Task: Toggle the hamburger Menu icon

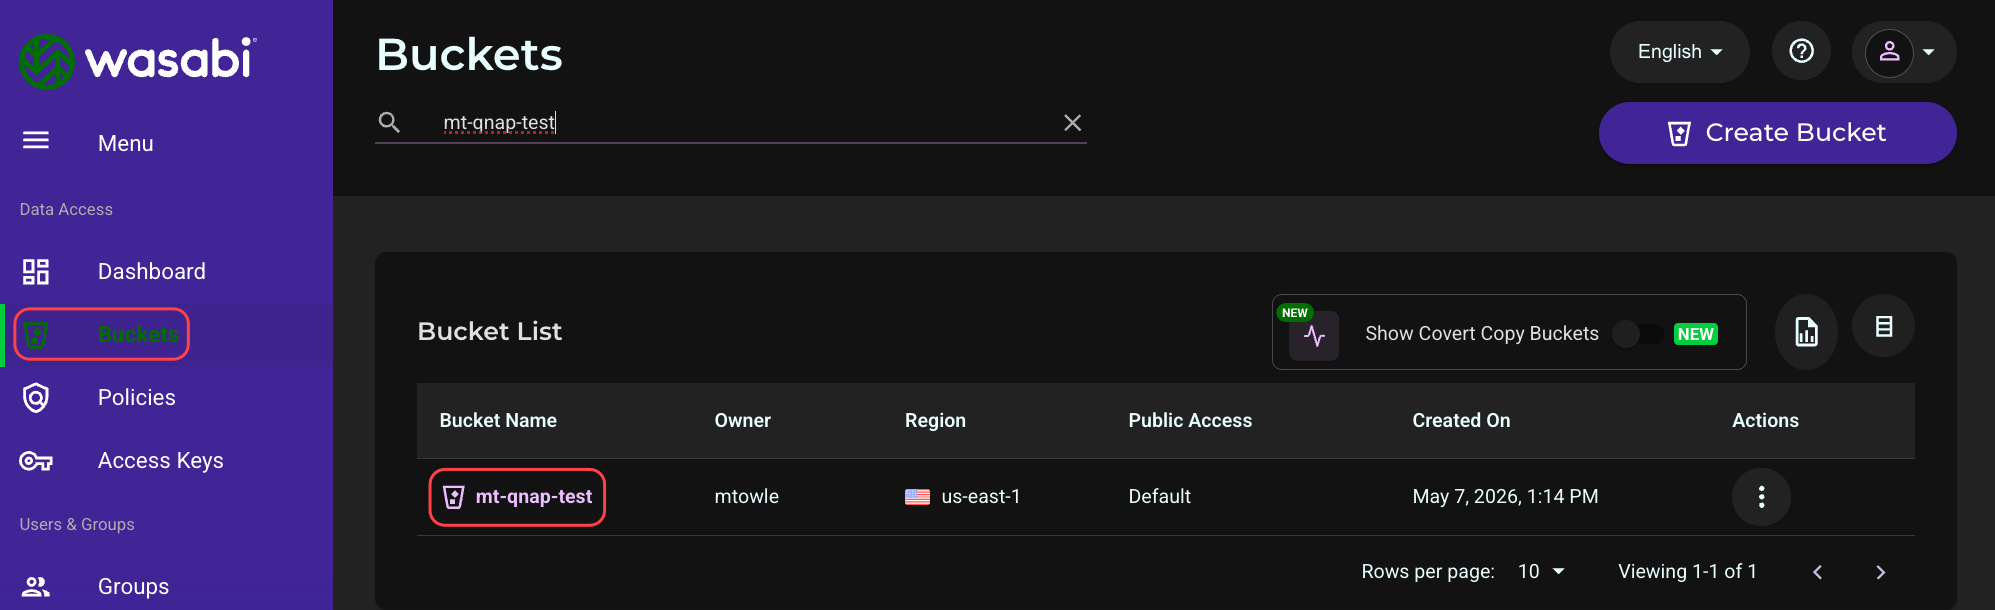Action: tap(36, 140)
